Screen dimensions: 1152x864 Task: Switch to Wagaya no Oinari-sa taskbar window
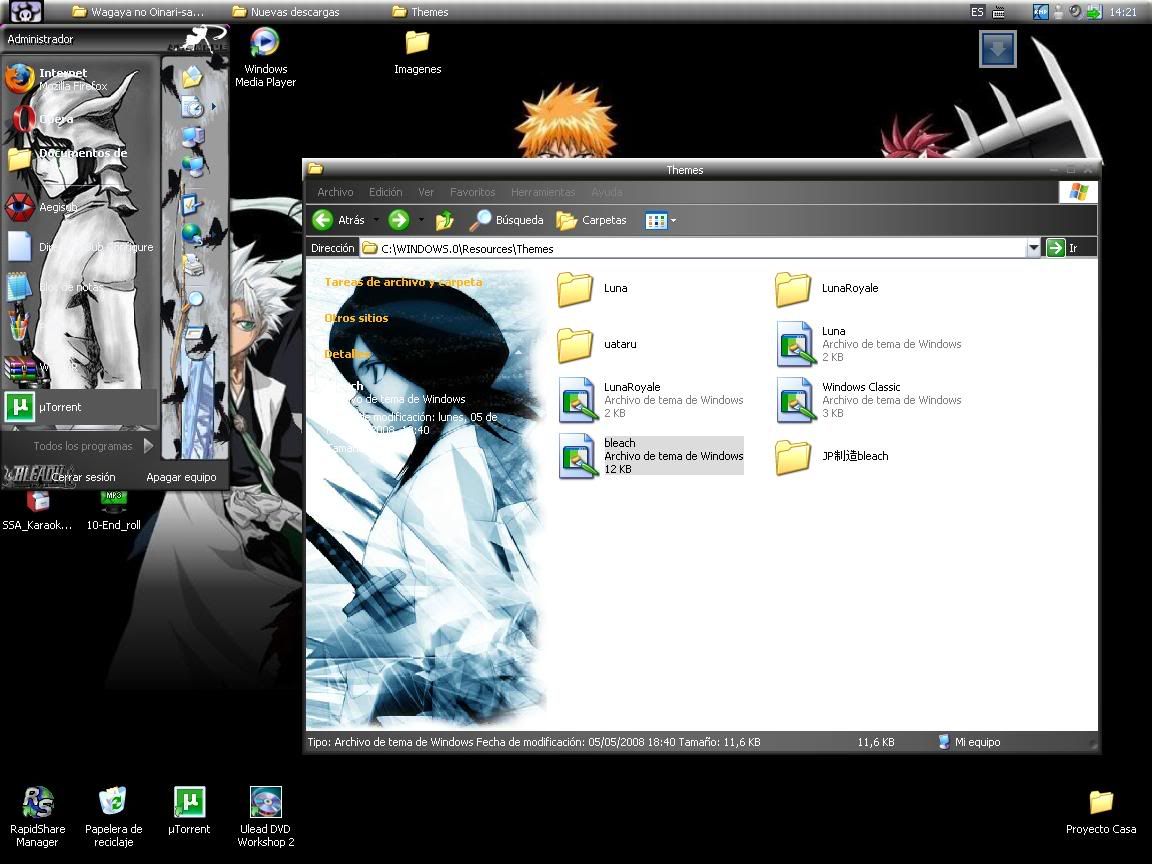pos(139,12)
